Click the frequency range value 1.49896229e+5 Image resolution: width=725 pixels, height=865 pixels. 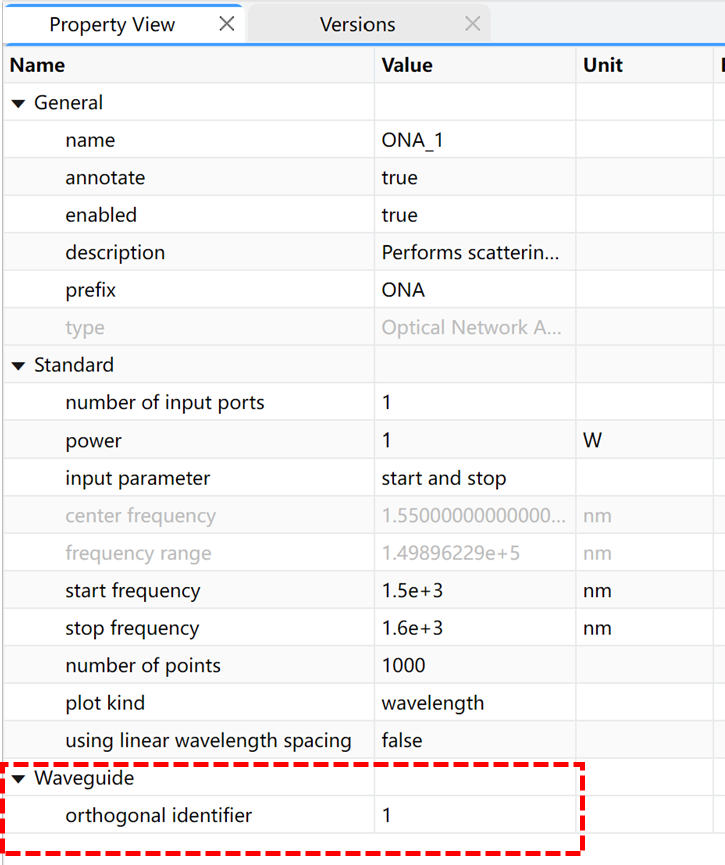(451, 553)
